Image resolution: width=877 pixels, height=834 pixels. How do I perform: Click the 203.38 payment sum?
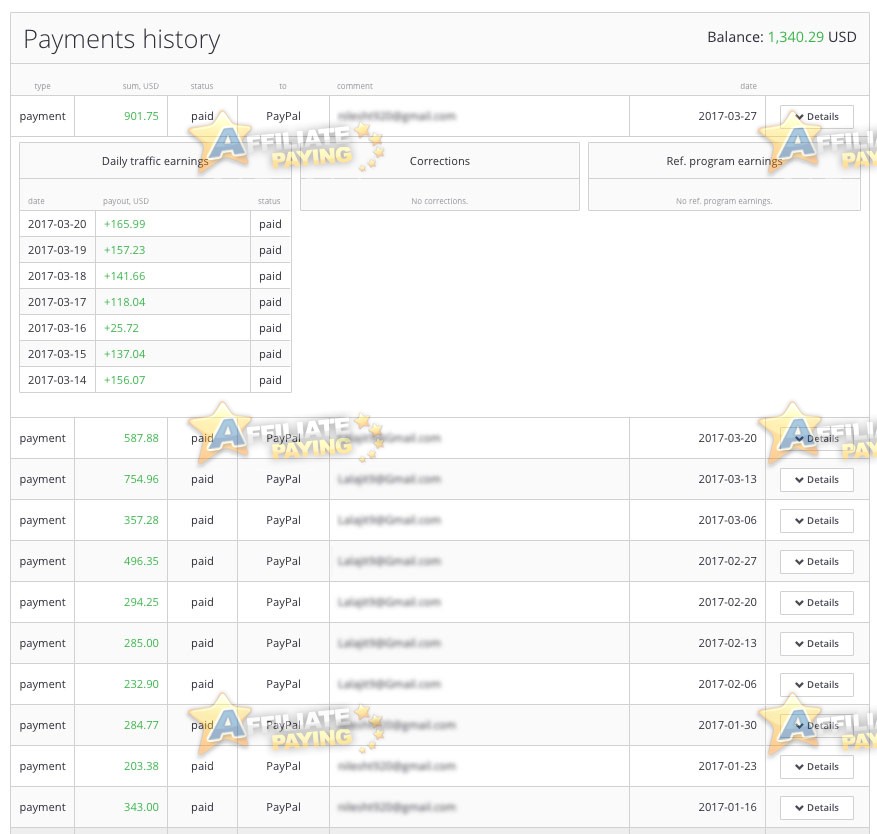coord(141,766)
